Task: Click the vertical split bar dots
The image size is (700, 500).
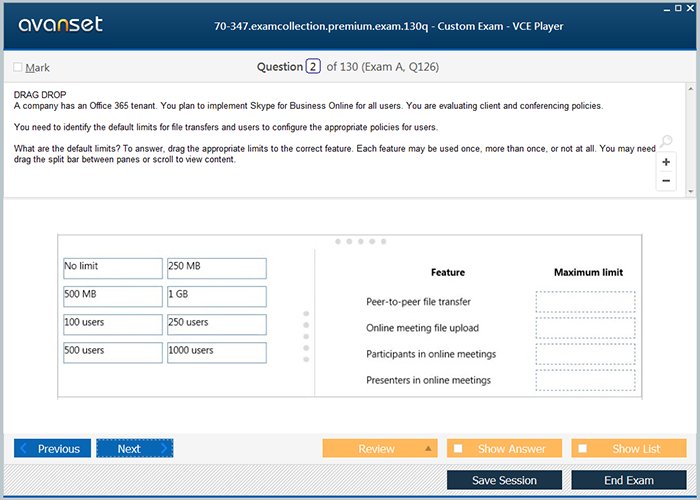Action: point(306,338)
